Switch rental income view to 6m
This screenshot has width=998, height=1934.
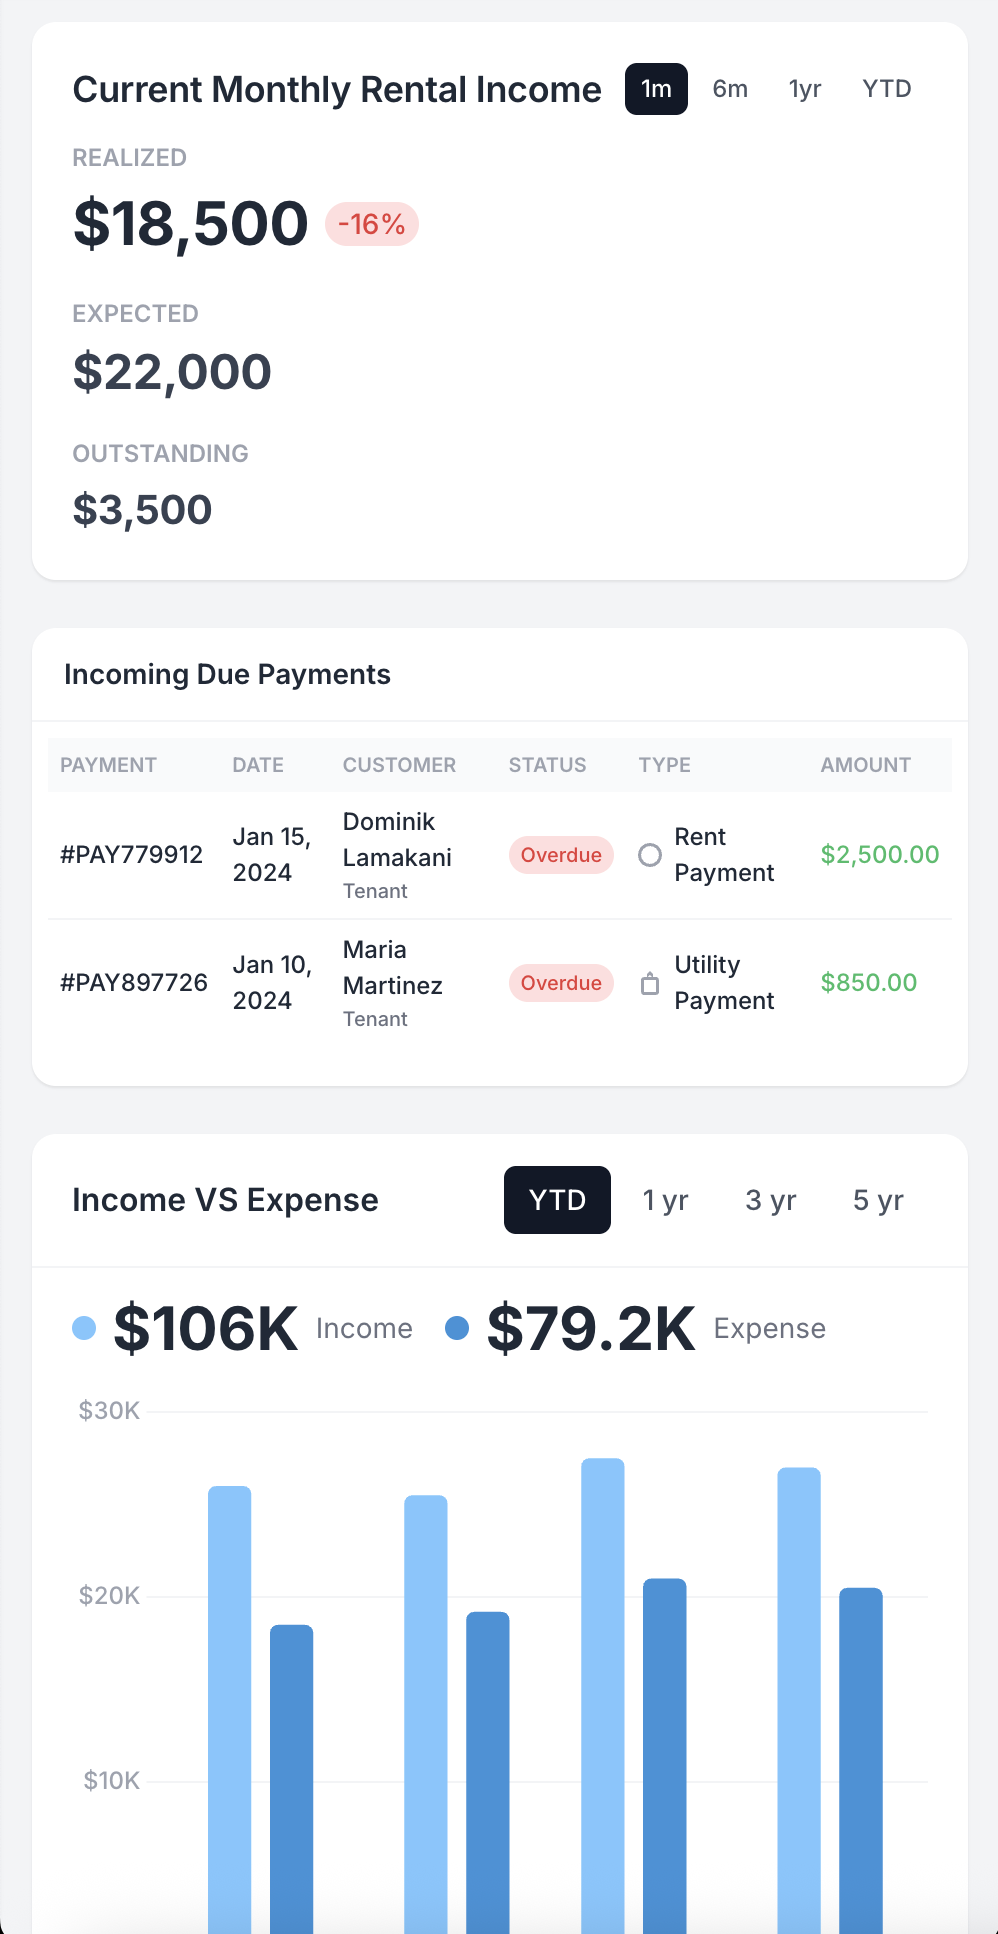click(x=730, y=88)
